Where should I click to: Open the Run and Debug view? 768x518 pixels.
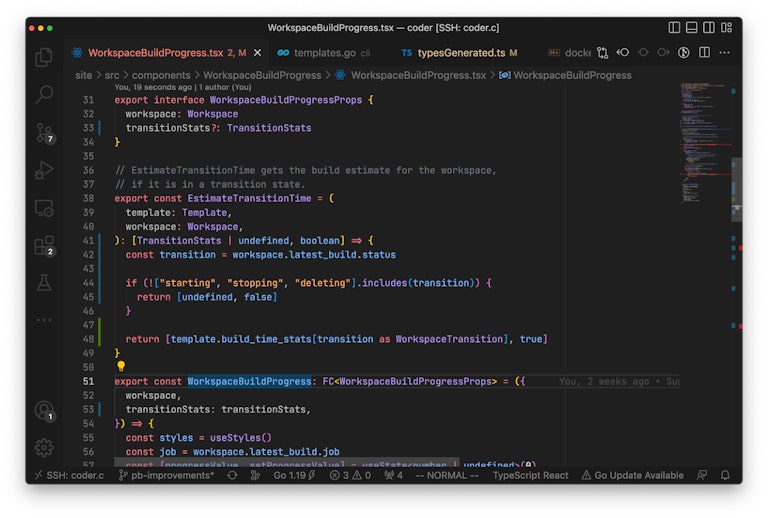point(44,170)
